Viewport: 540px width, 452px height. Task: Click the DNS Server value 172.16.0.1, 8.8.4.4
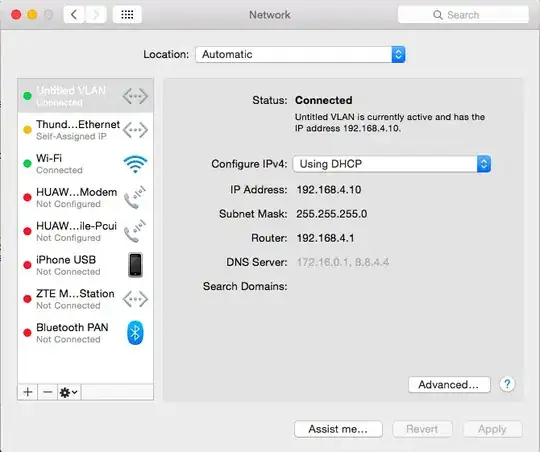tap(343, 262)
